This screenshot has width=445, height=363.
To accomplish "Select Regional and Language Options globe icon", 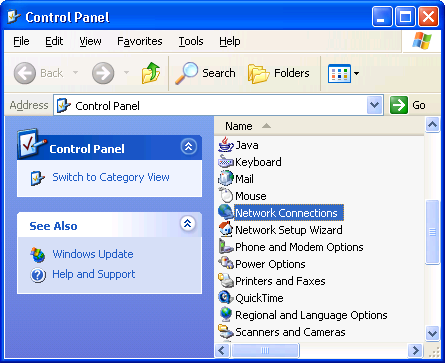I will coord(226,315).
